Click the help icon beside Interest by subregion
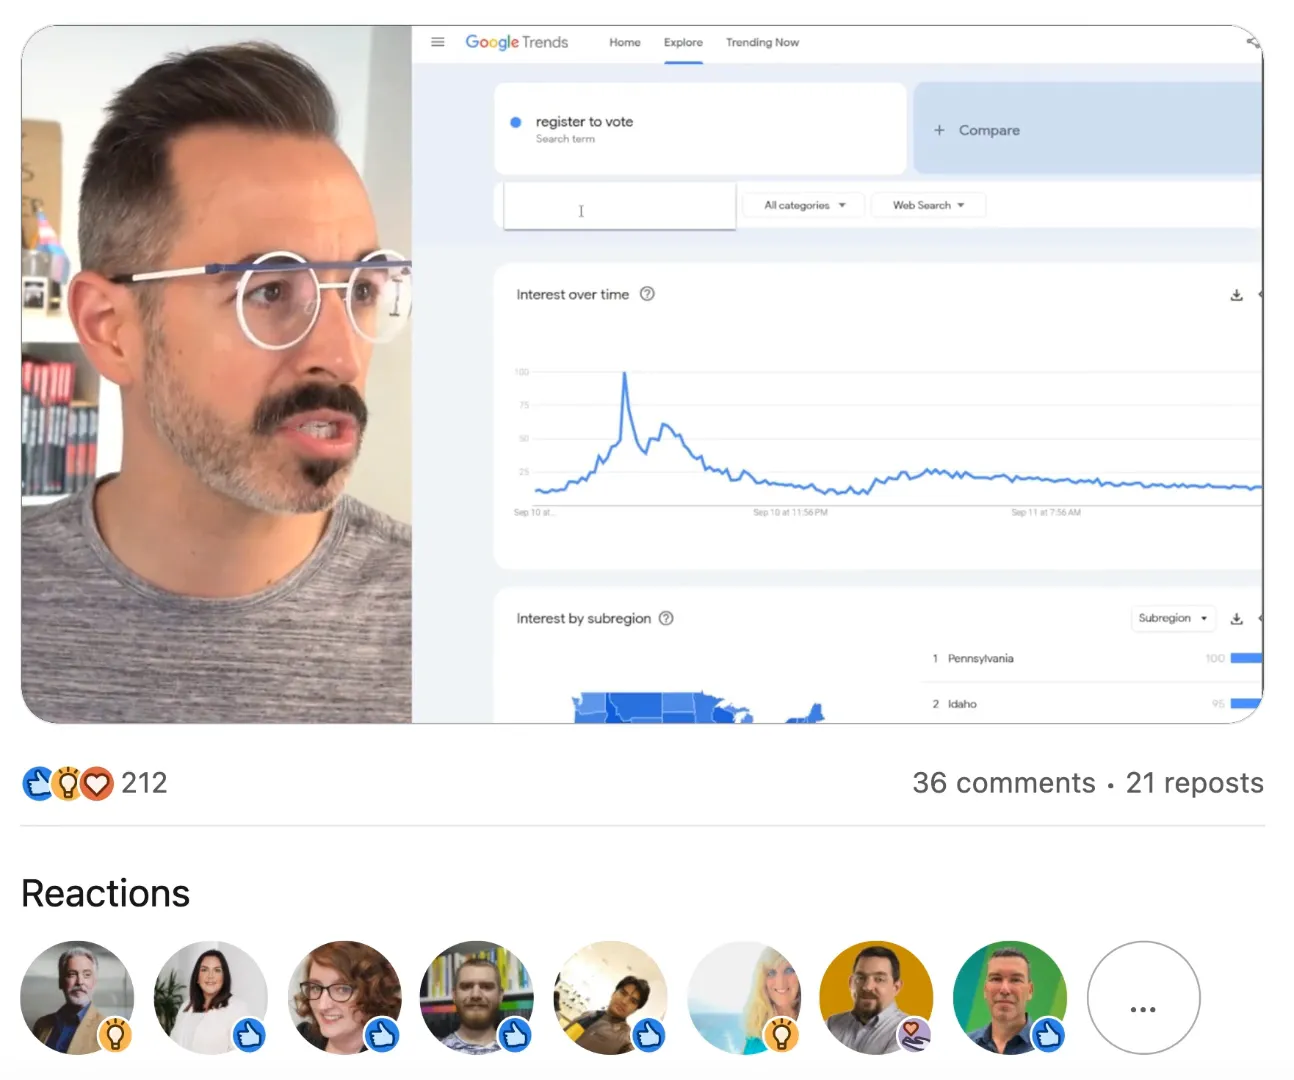The height and width of the screenshot is (1080, 1294). tap(666, 618)
